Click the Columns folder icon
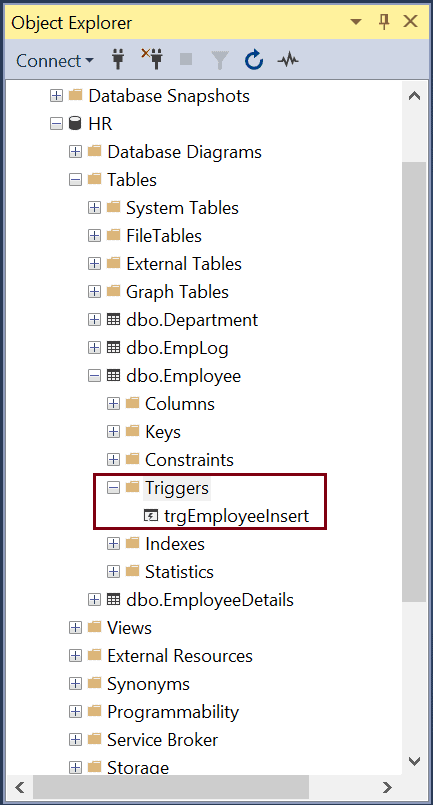Viewport: 440px width, 805px height. [x=132, y=403]
